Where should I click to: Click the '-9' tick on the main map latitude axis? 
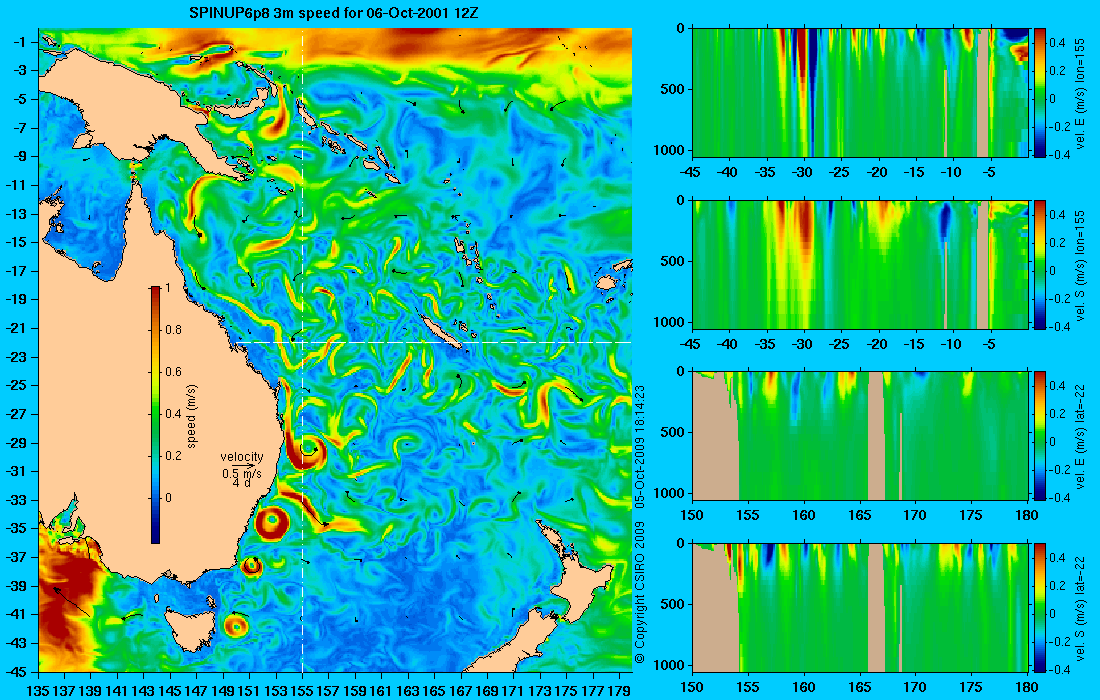19,156
